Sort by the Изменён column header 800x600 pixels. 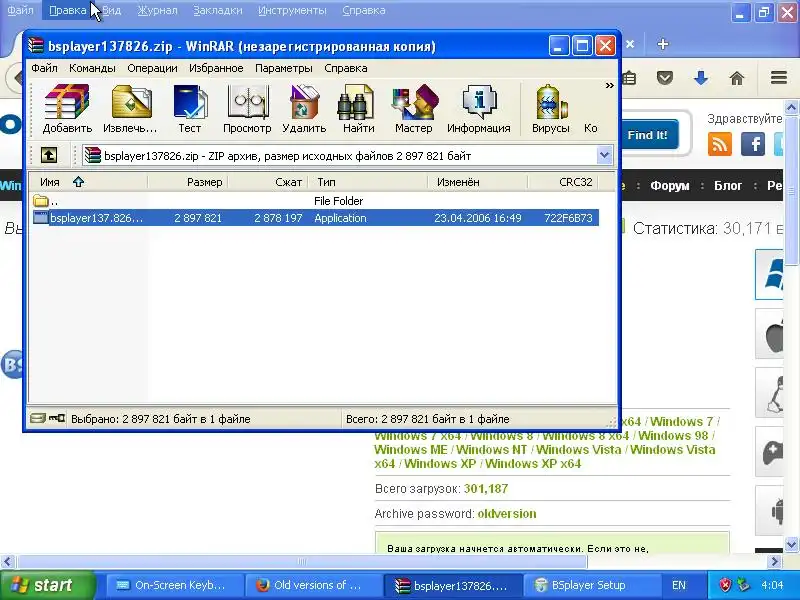point(478,182)
